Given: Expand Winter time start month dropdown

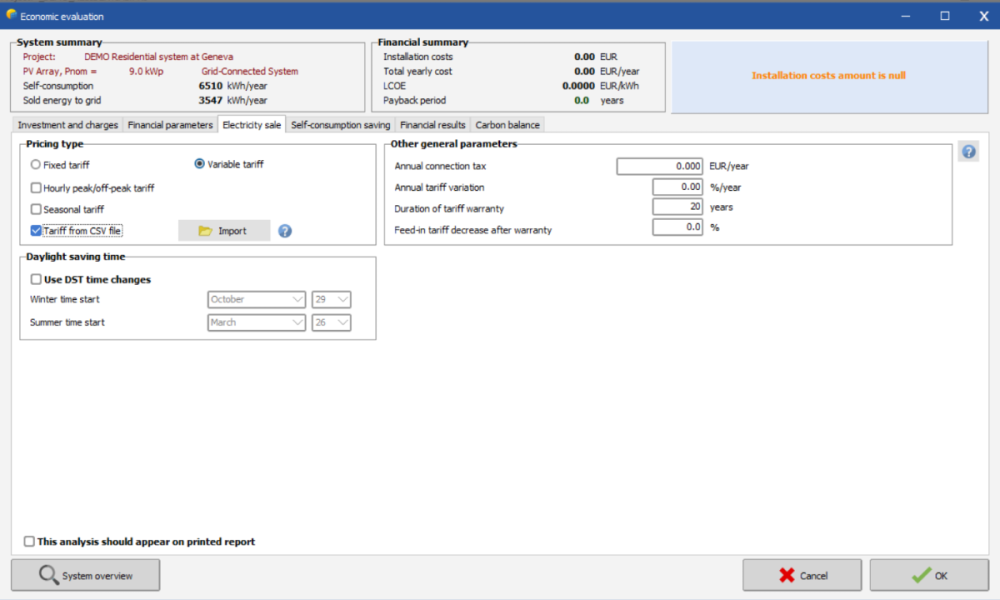Looking at the screenshot, I should [256, 299].
